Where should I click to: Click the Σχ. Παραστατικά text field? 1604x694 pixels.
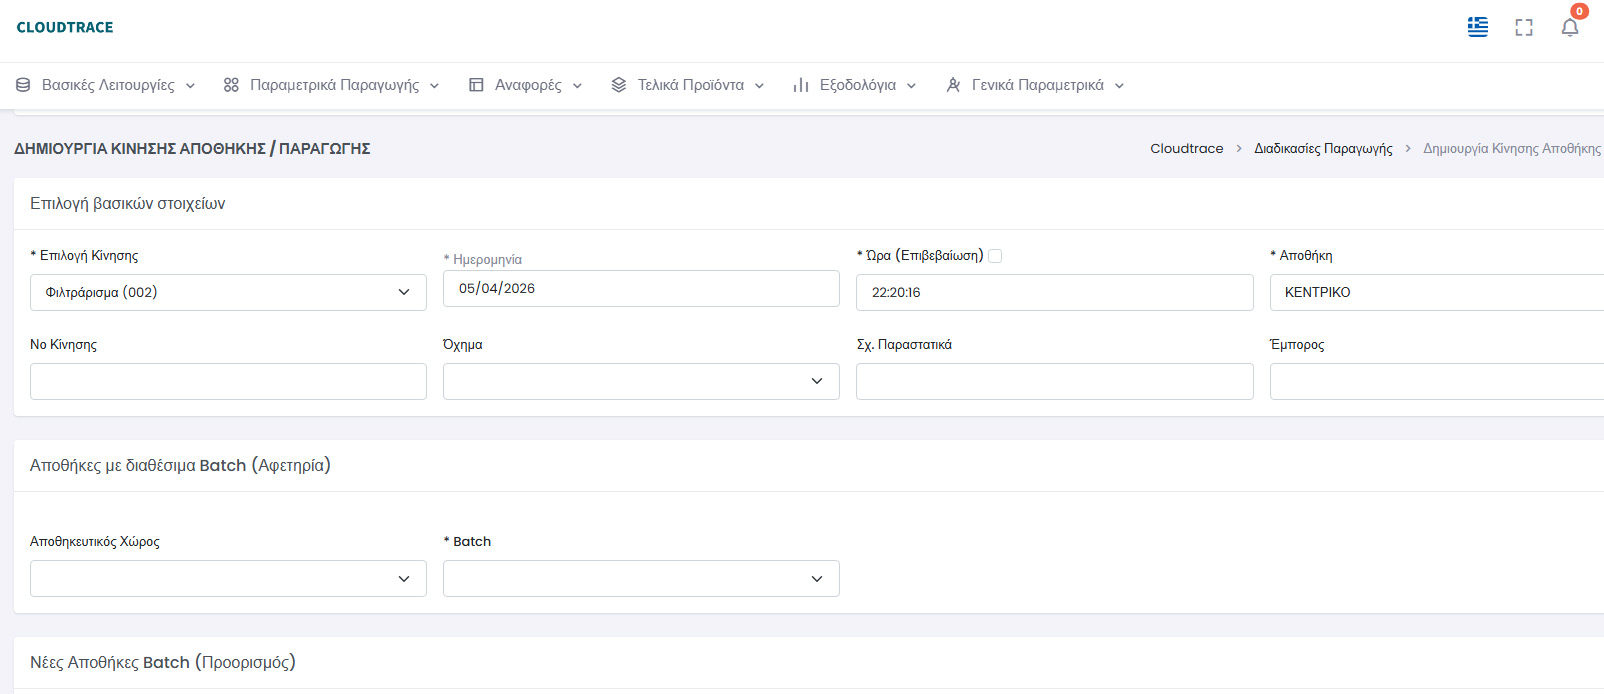click(1054, 381)
